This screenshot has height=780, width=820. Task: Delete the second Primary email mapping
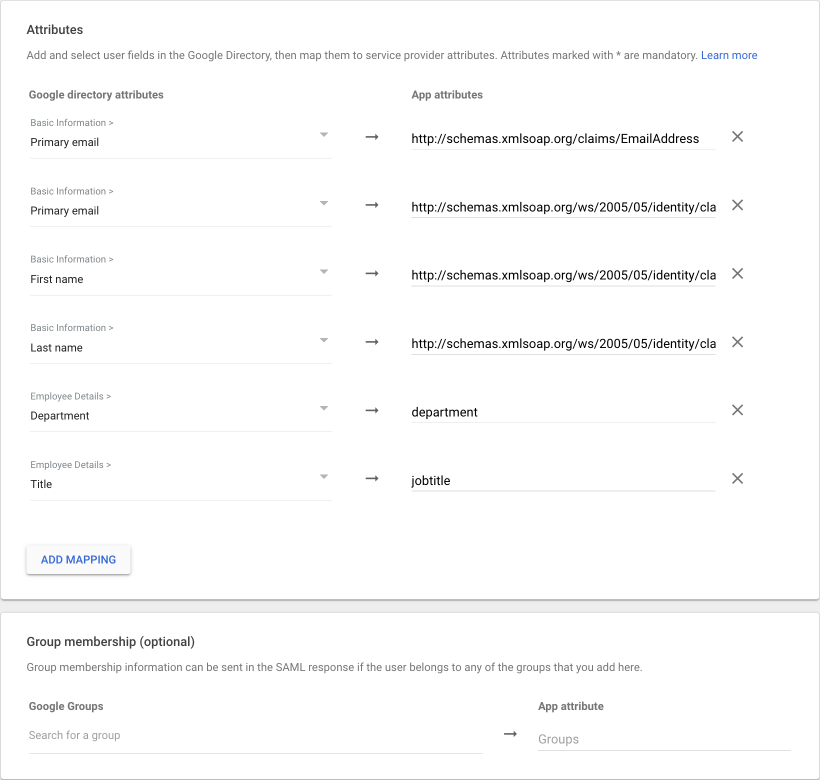(737, 205)
